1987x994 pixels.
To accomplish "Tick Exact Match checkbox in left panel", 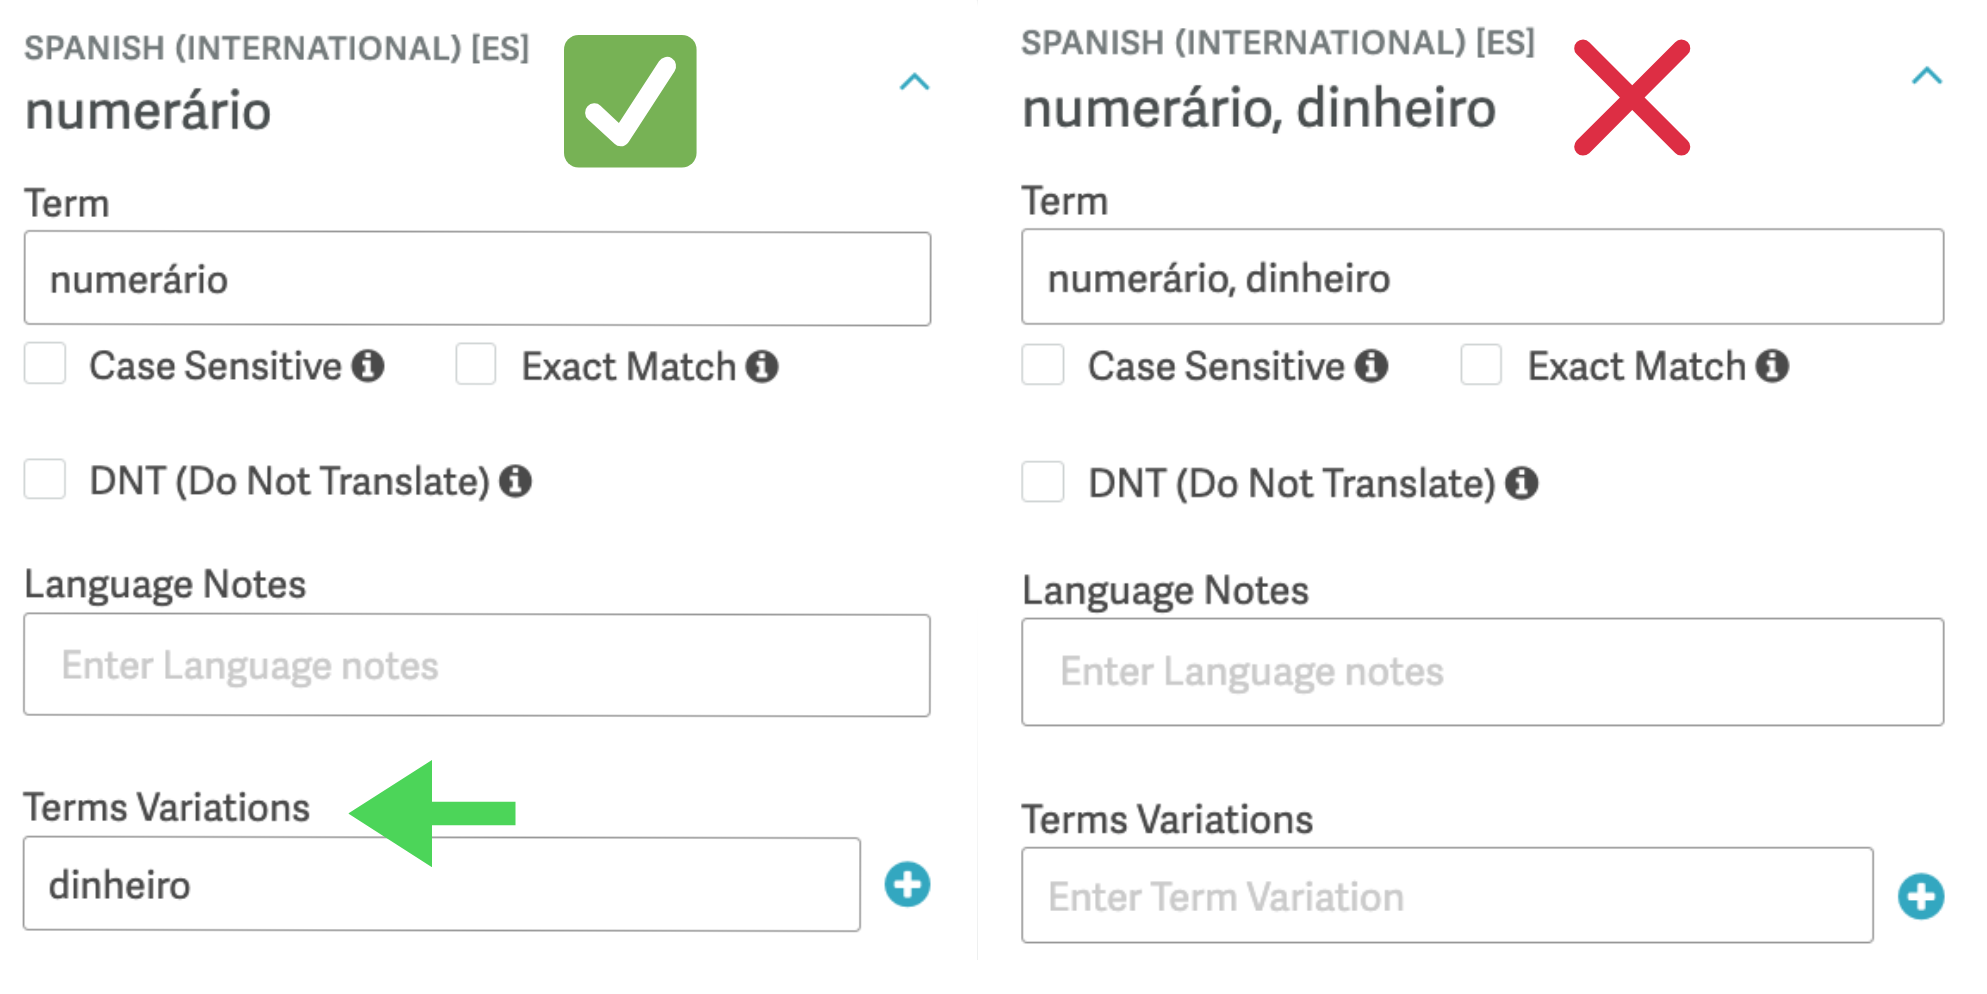I will point(476,364).
